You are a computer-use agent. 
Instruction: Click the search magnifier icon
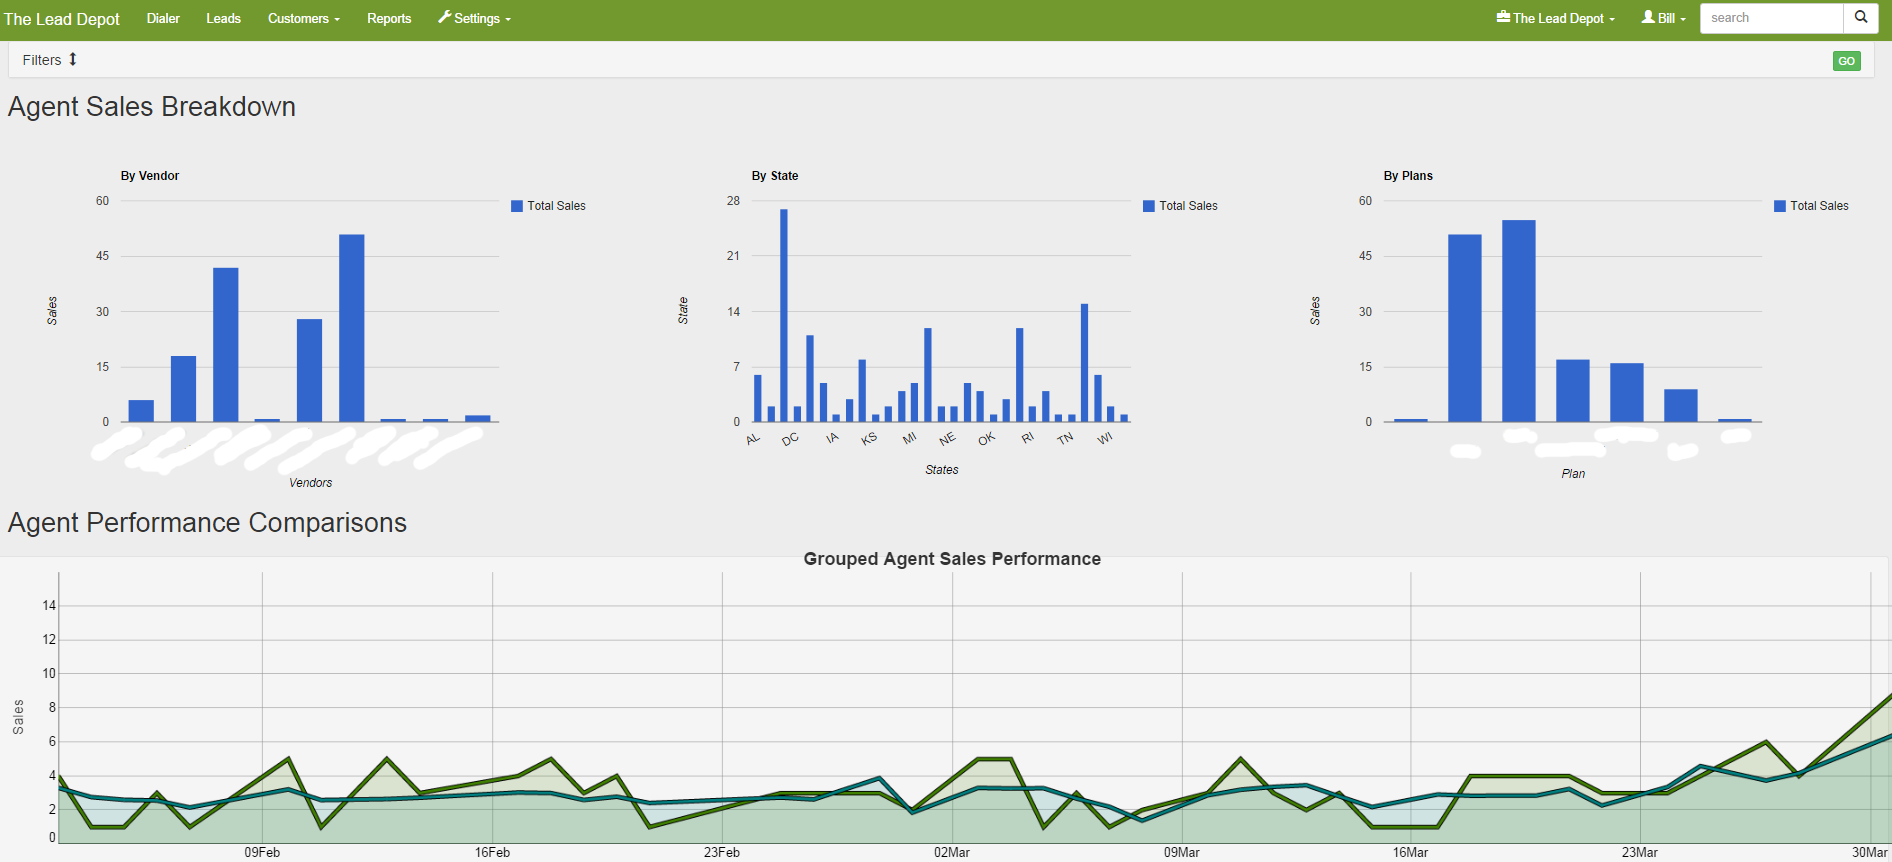click(x=1861, y=18)
